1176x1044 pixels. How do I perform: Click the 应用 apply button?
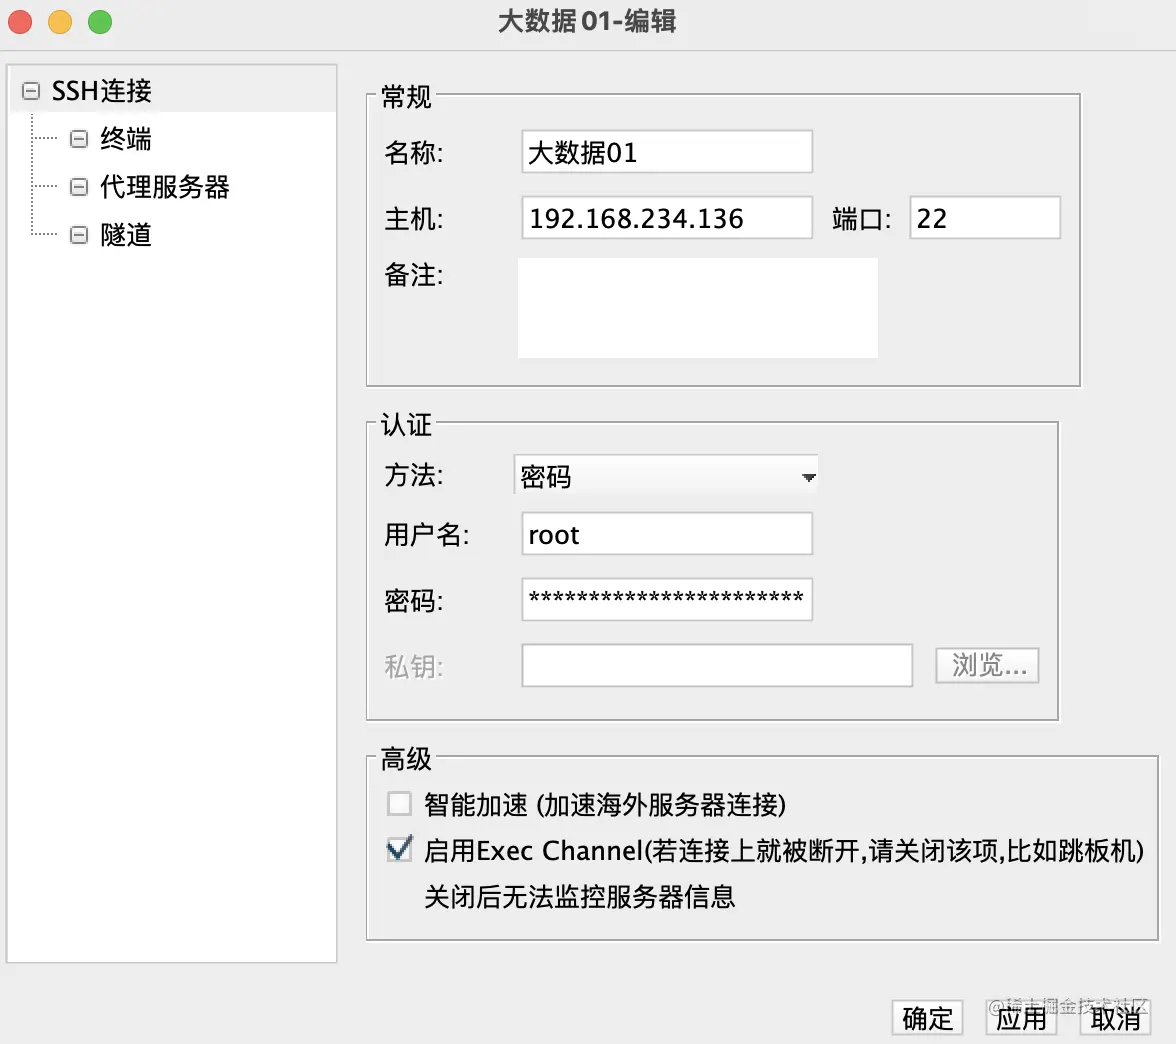coord(1021,1018)
